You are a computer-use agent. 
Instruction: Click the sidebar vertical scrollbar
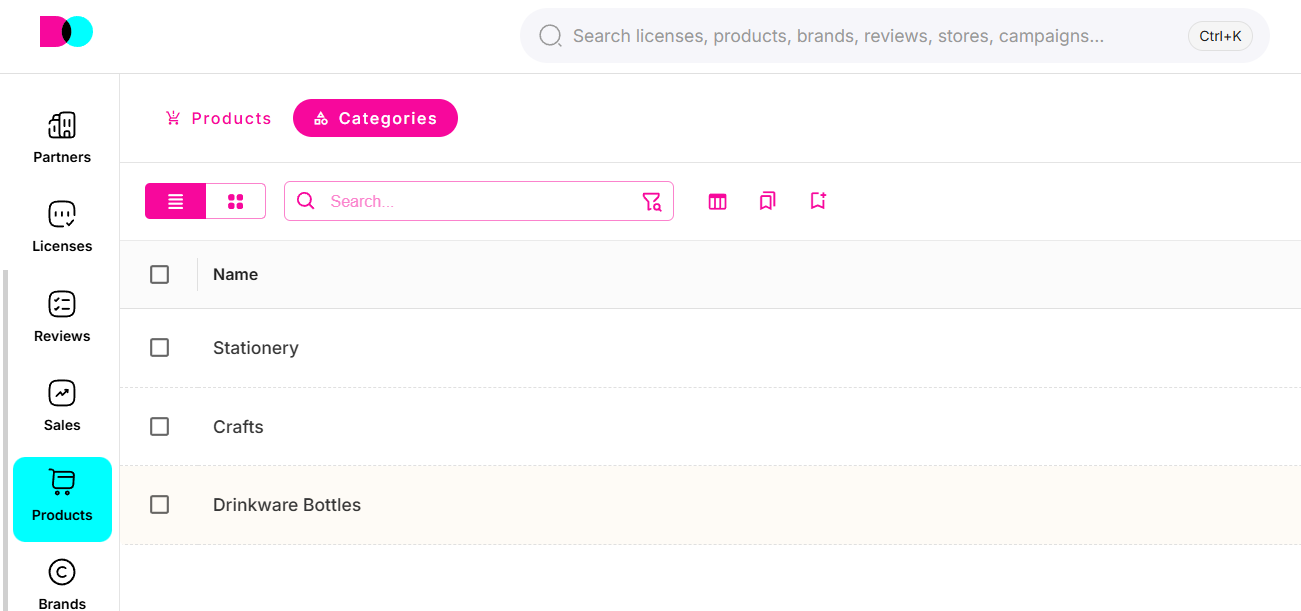coord(5,440)
